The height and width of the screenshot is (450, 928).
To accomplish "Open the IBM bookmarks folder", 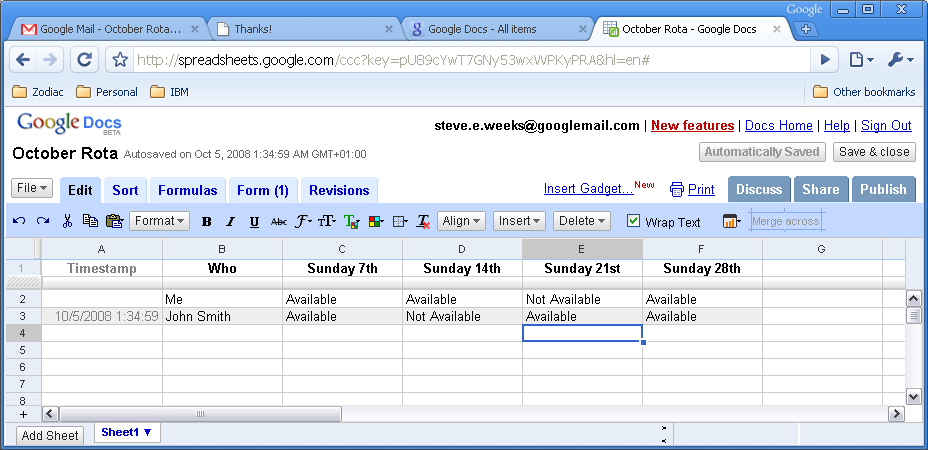I will coord(169,92).
